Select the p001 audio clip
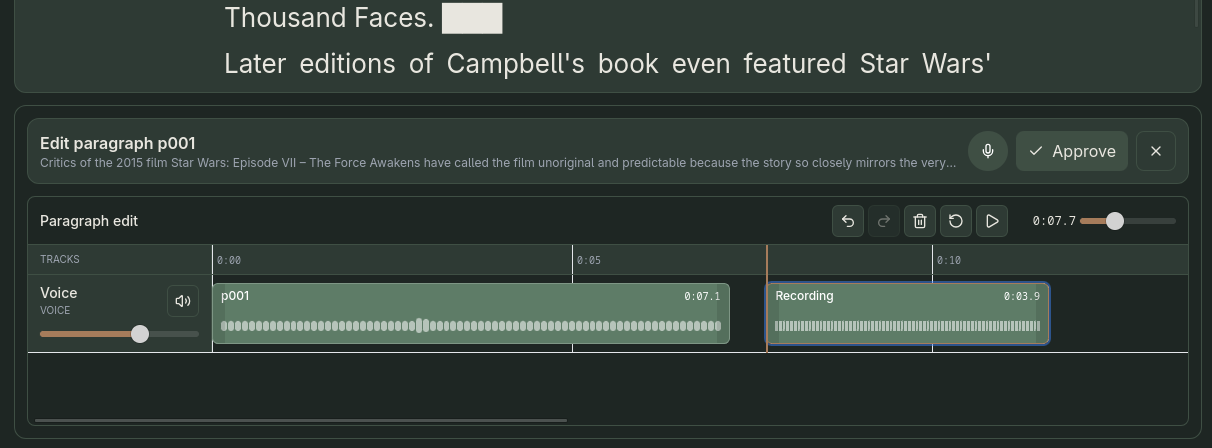The height and width of the screenshot is (448, 1212). pyautogui.click(x=471, y=313)
